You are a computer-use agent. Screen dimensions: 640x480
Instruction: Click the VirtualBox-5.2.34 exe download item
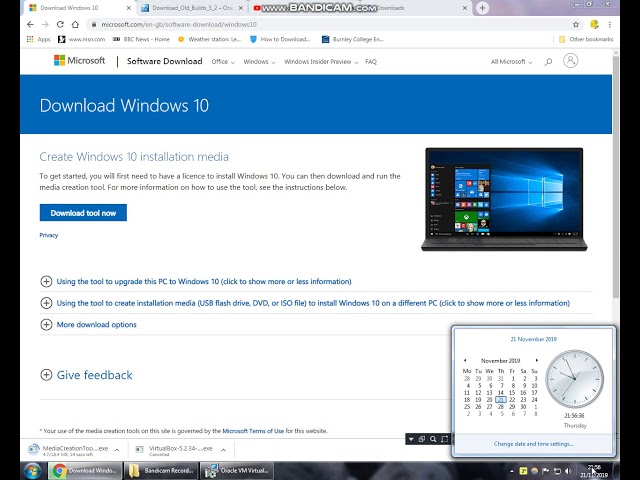click(174, 450)
